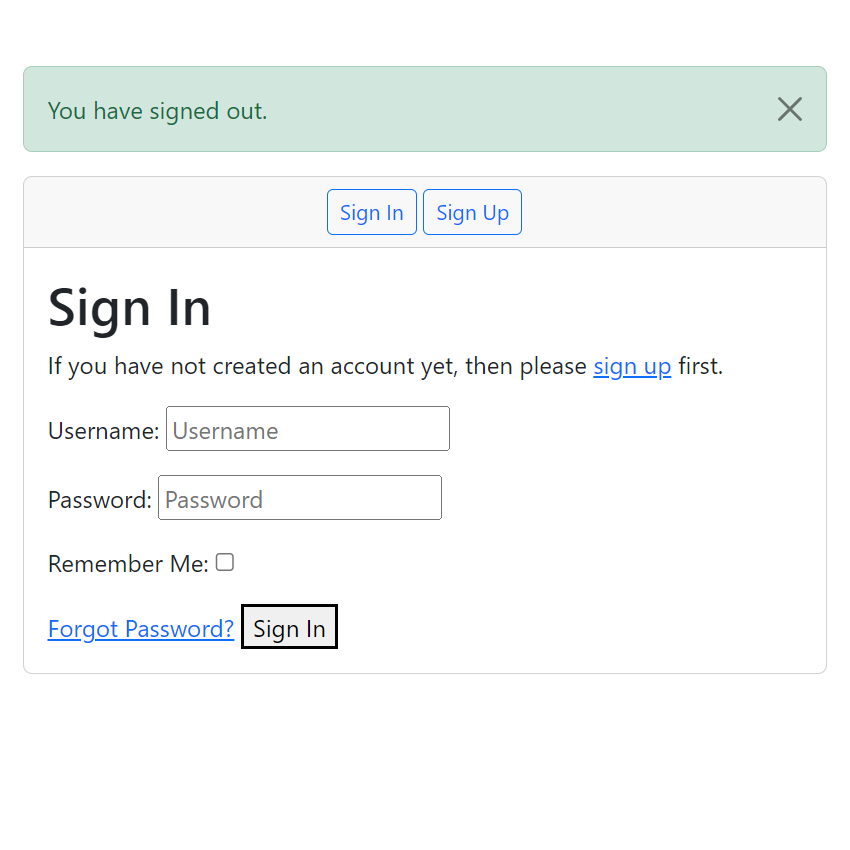Open the Forgot Password? link
Screen dimensions: 850x850
point(141,629)
